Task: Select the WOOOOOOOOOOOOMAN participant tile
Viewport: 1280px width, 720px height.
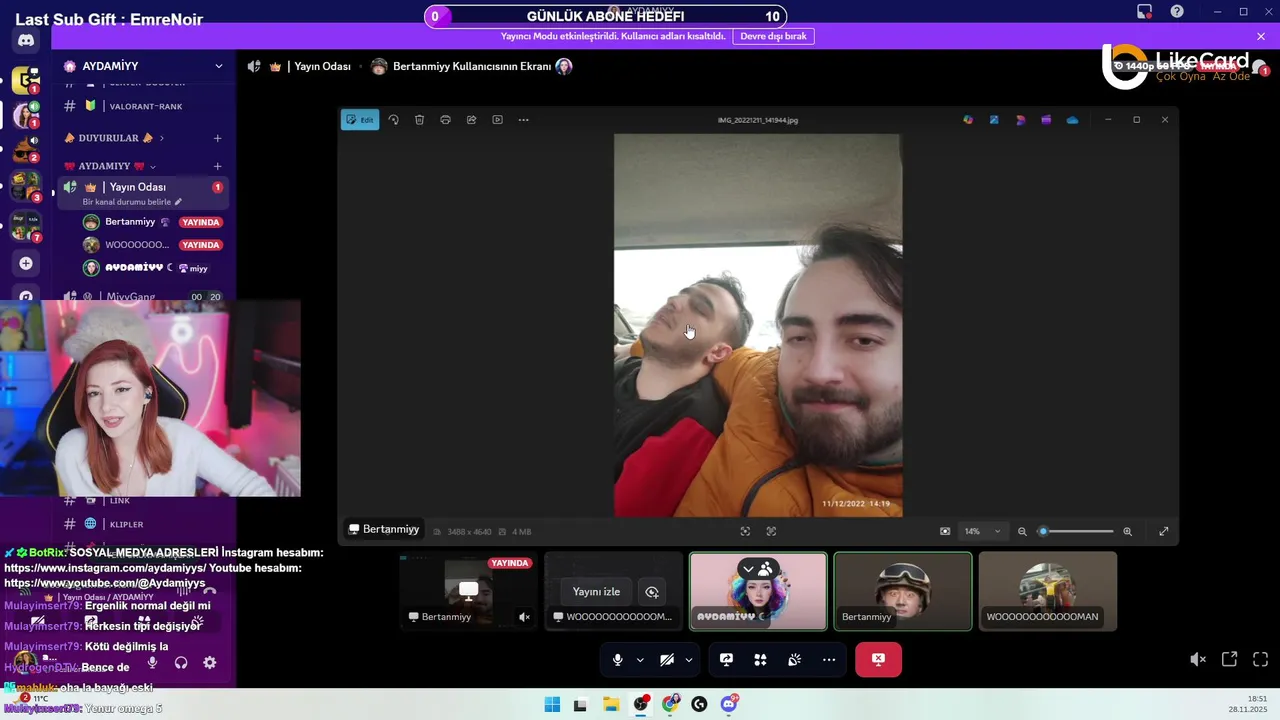Action: click(1047, 591)
